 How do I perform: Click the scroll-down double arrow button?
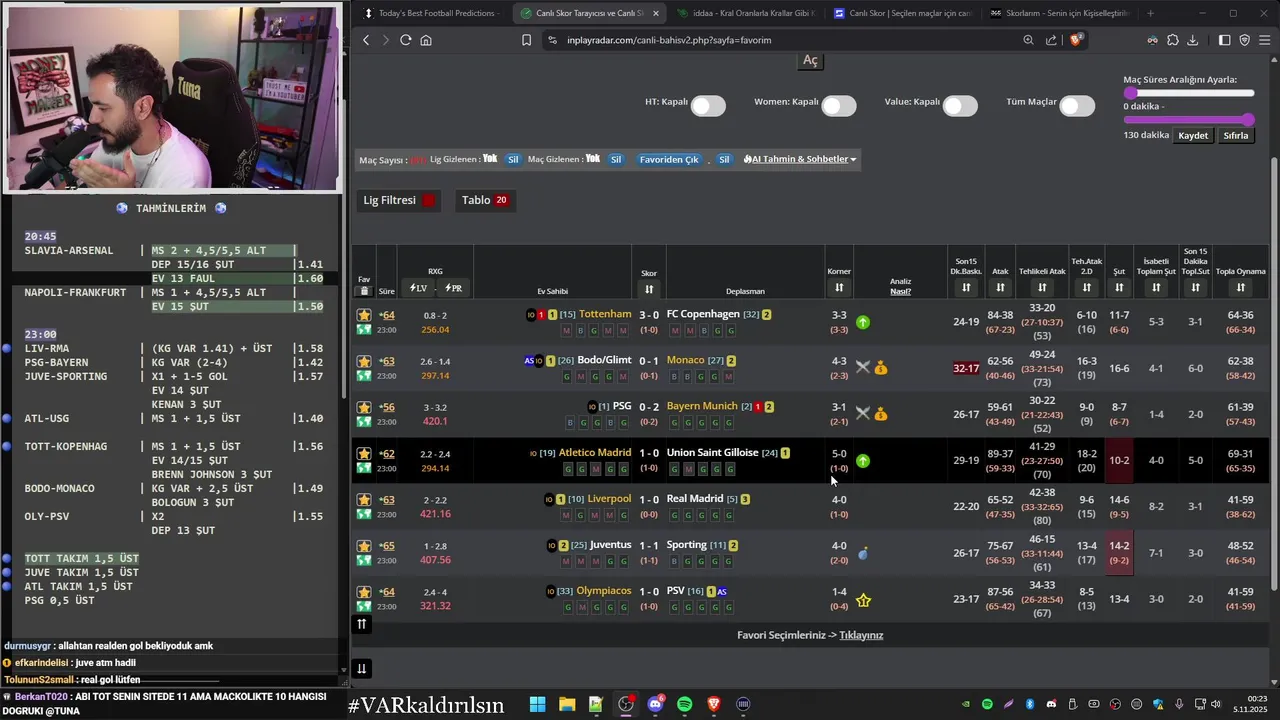362,669
